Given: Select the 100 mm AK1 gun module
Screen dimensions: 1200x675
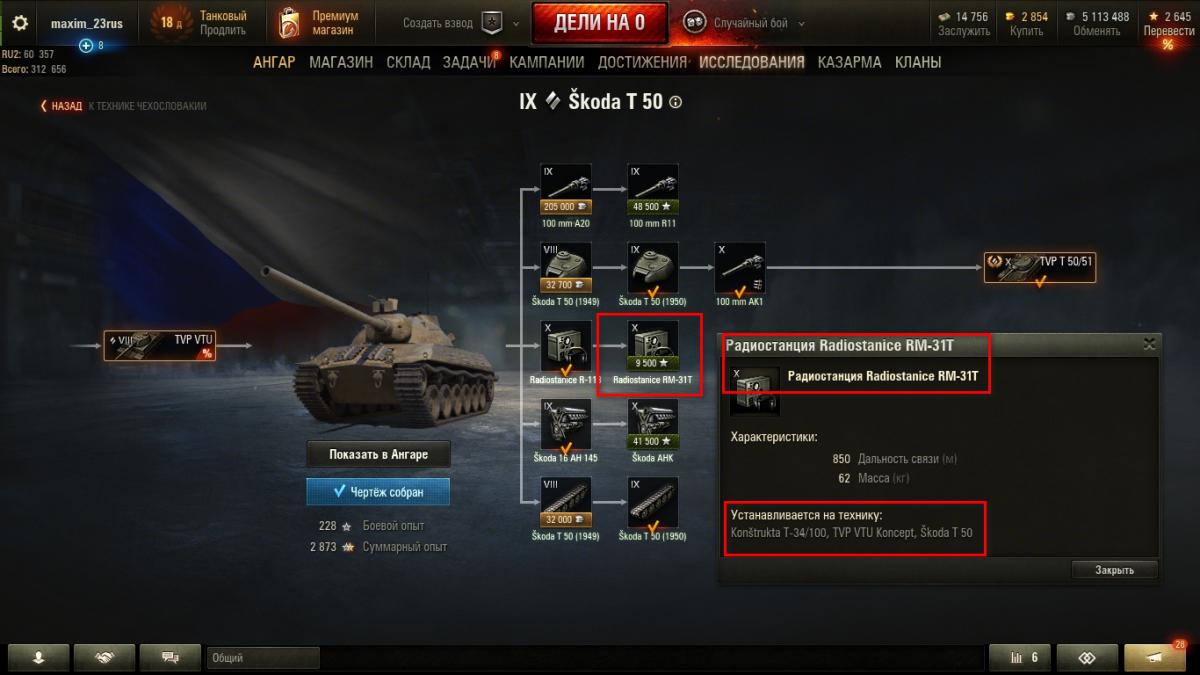Looking at the screenshot, I should click(x=740, y=267).
